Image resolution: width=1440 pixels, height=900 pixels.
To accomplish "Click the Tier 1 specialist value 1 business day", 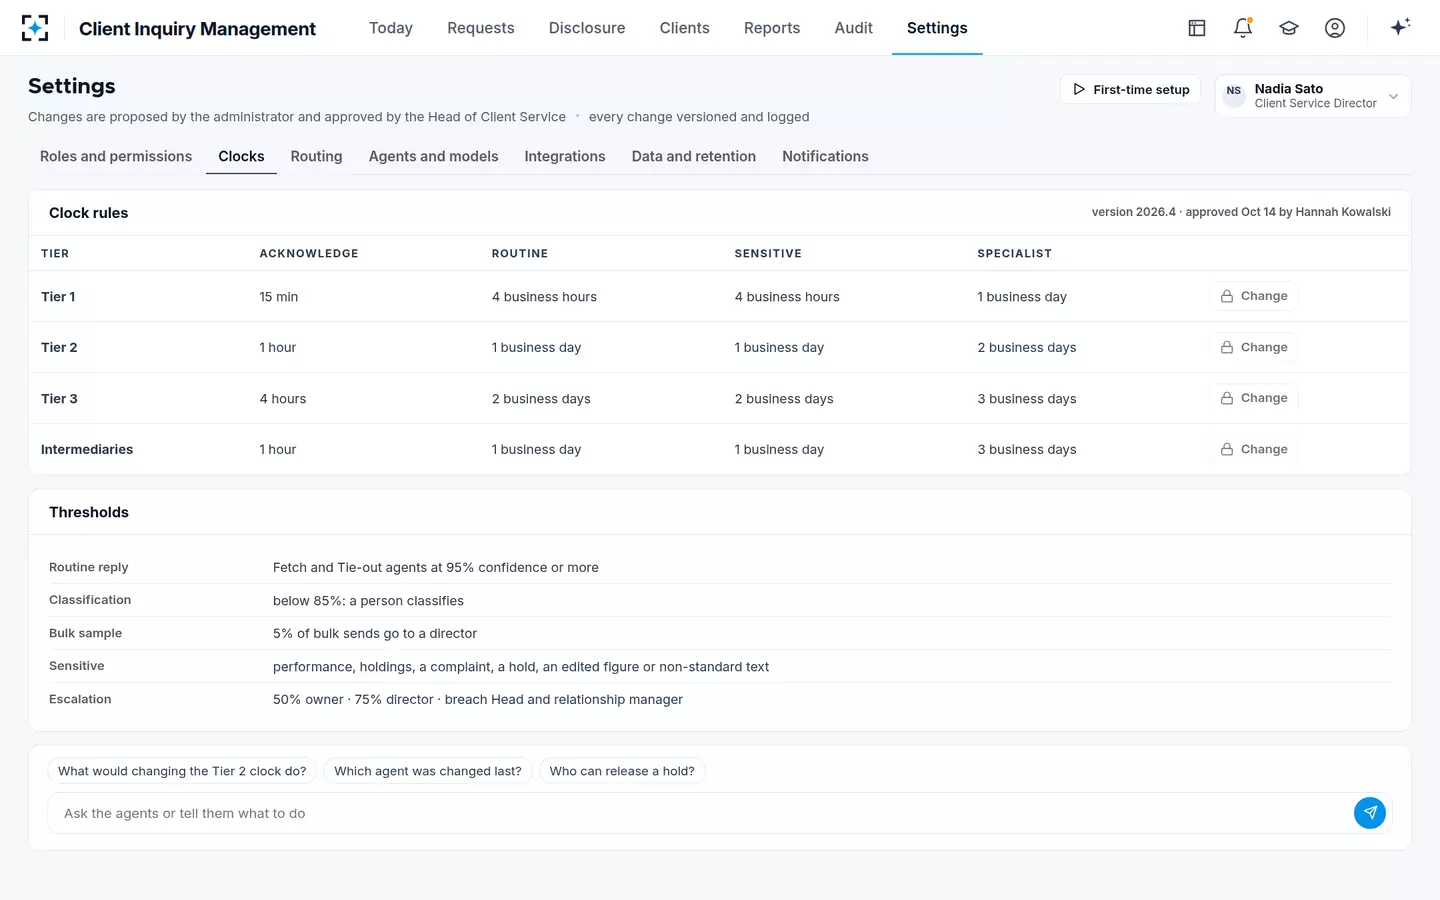I will coord(1022,297).
